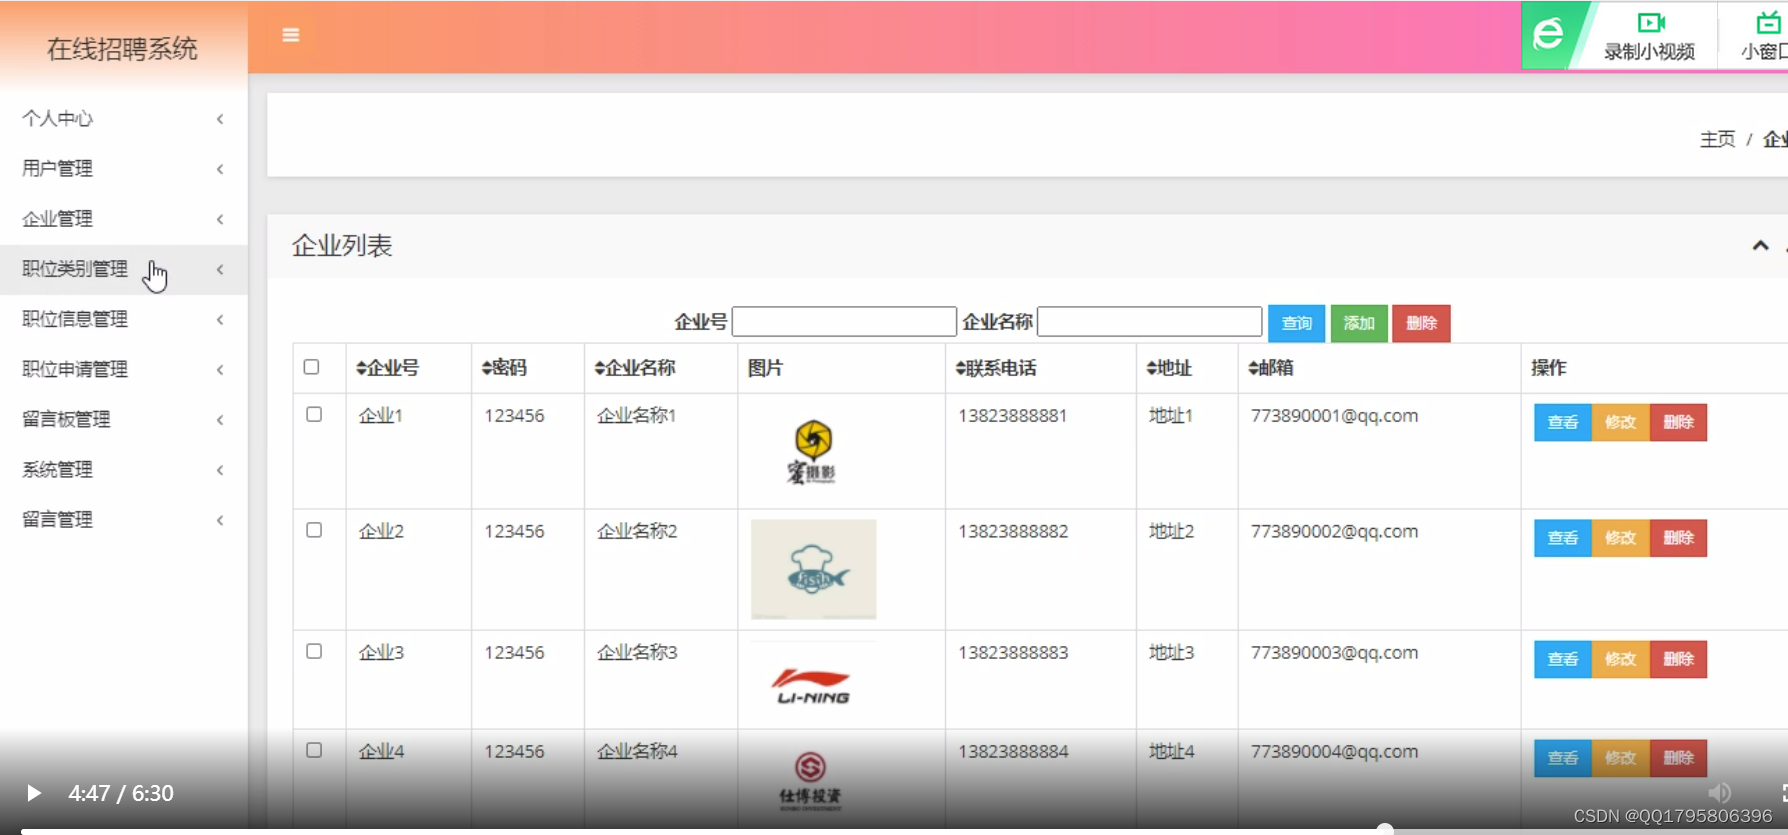Click 删除 for 企业3 row

[x=1678, y=659]
